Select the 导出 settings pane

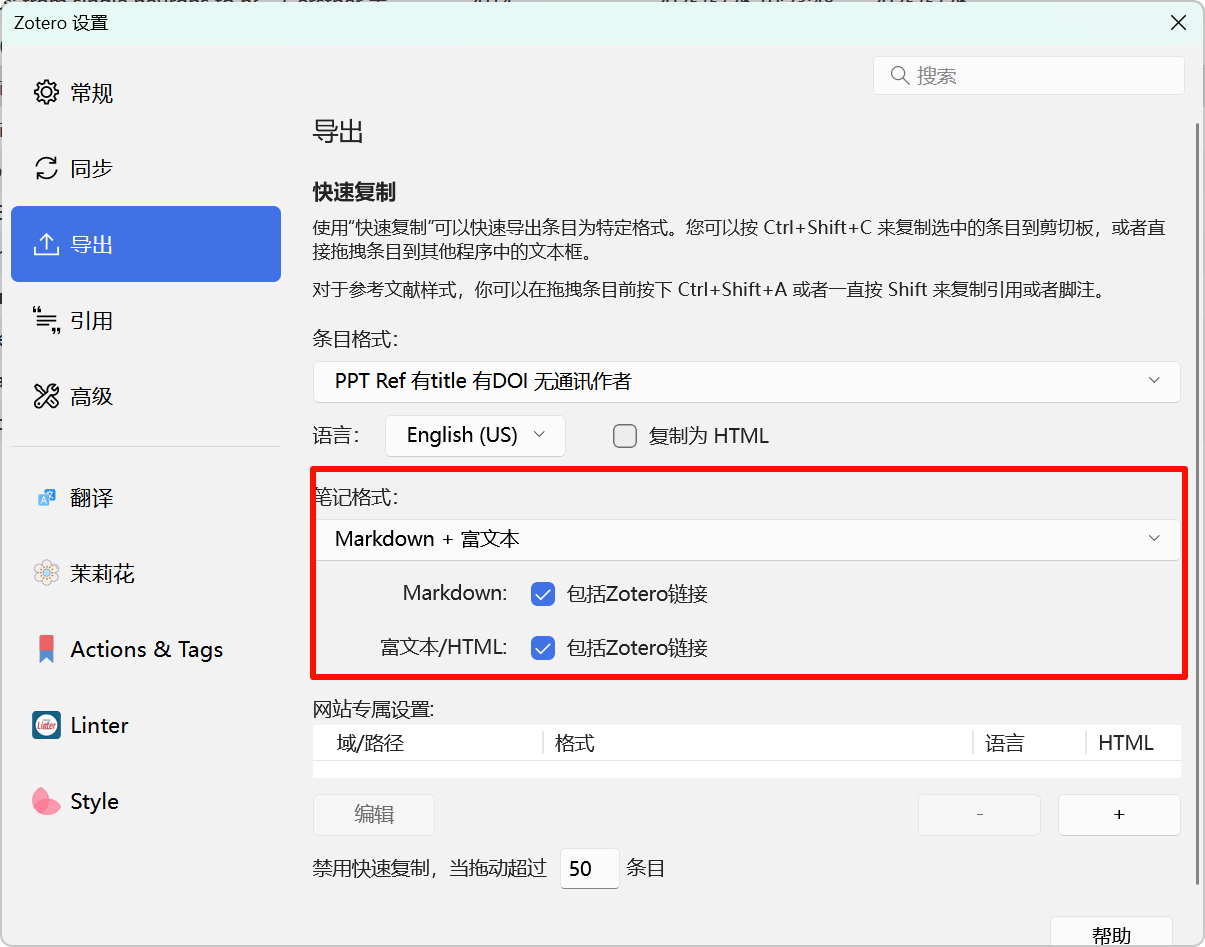[x=146, y=244]
